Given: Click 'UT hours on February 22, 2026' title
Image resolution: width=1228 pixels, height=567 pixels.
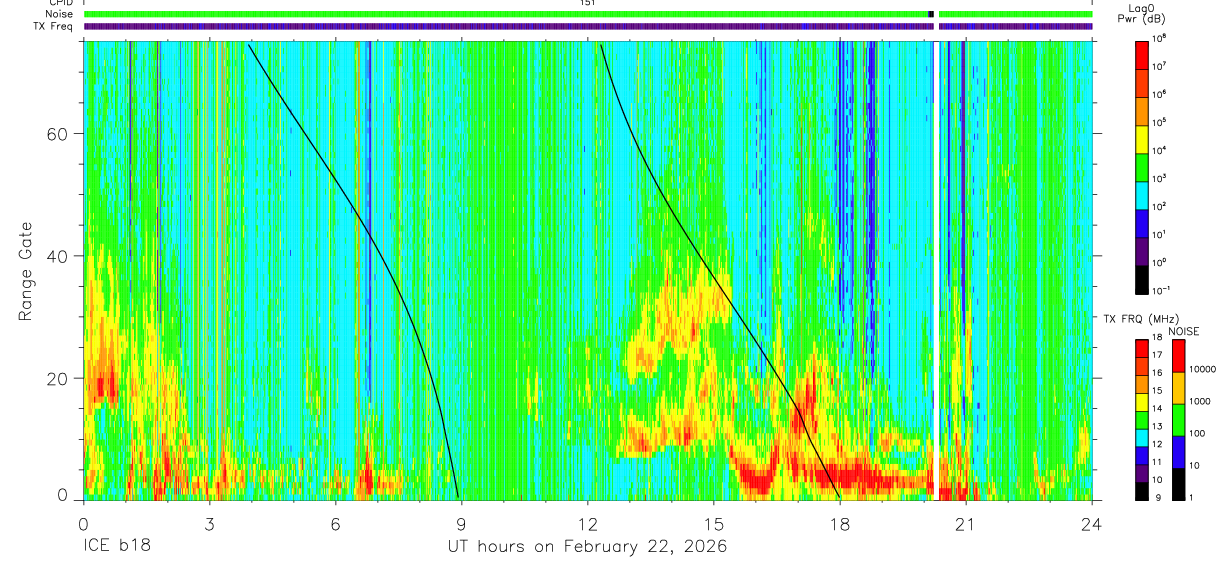Looking at the screenshot, I should 586,547.
